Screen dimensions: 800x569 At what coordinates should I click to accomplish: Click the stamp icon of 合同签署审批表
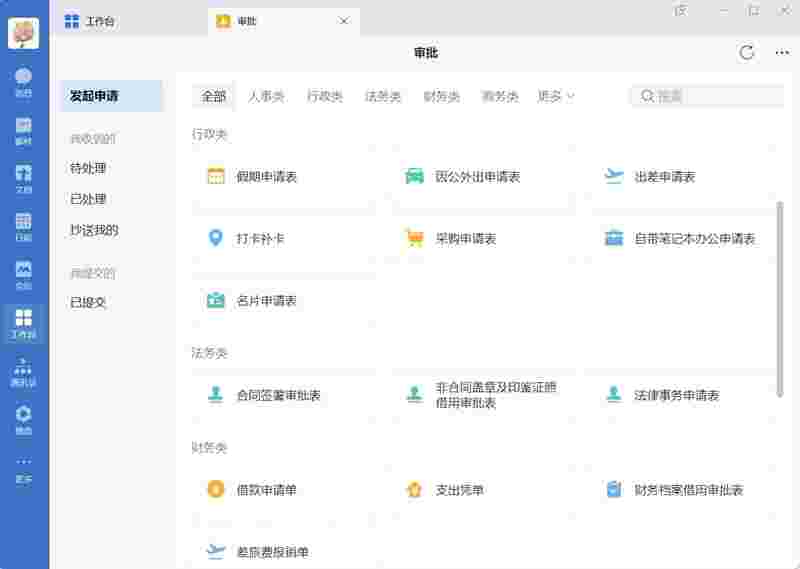(216, 394)
